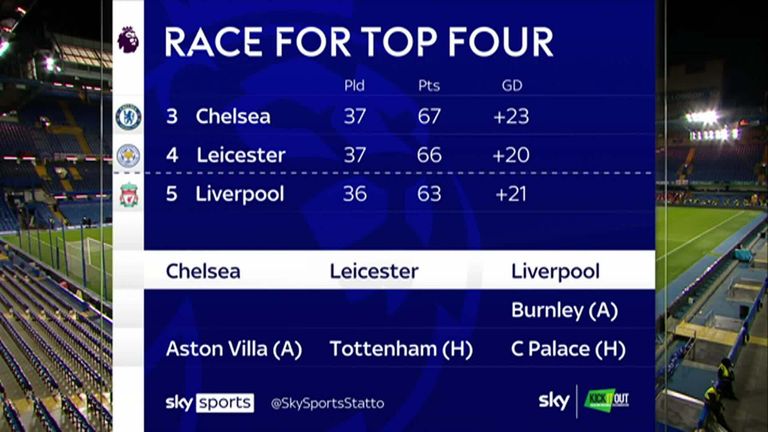768x432 pixels.
Task: Click the Burnley (A) fixture
Action: [564, 311]
